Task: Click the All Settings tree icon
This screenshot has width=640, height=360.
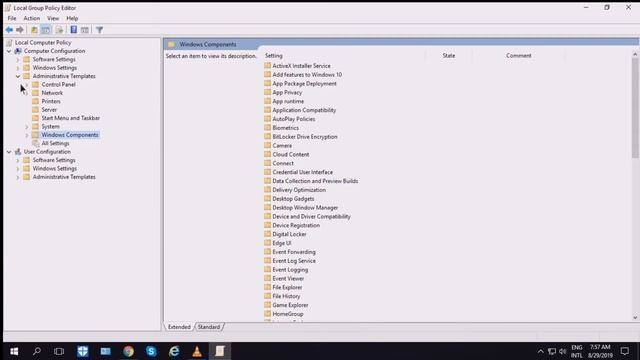Action: pos(36,143)
